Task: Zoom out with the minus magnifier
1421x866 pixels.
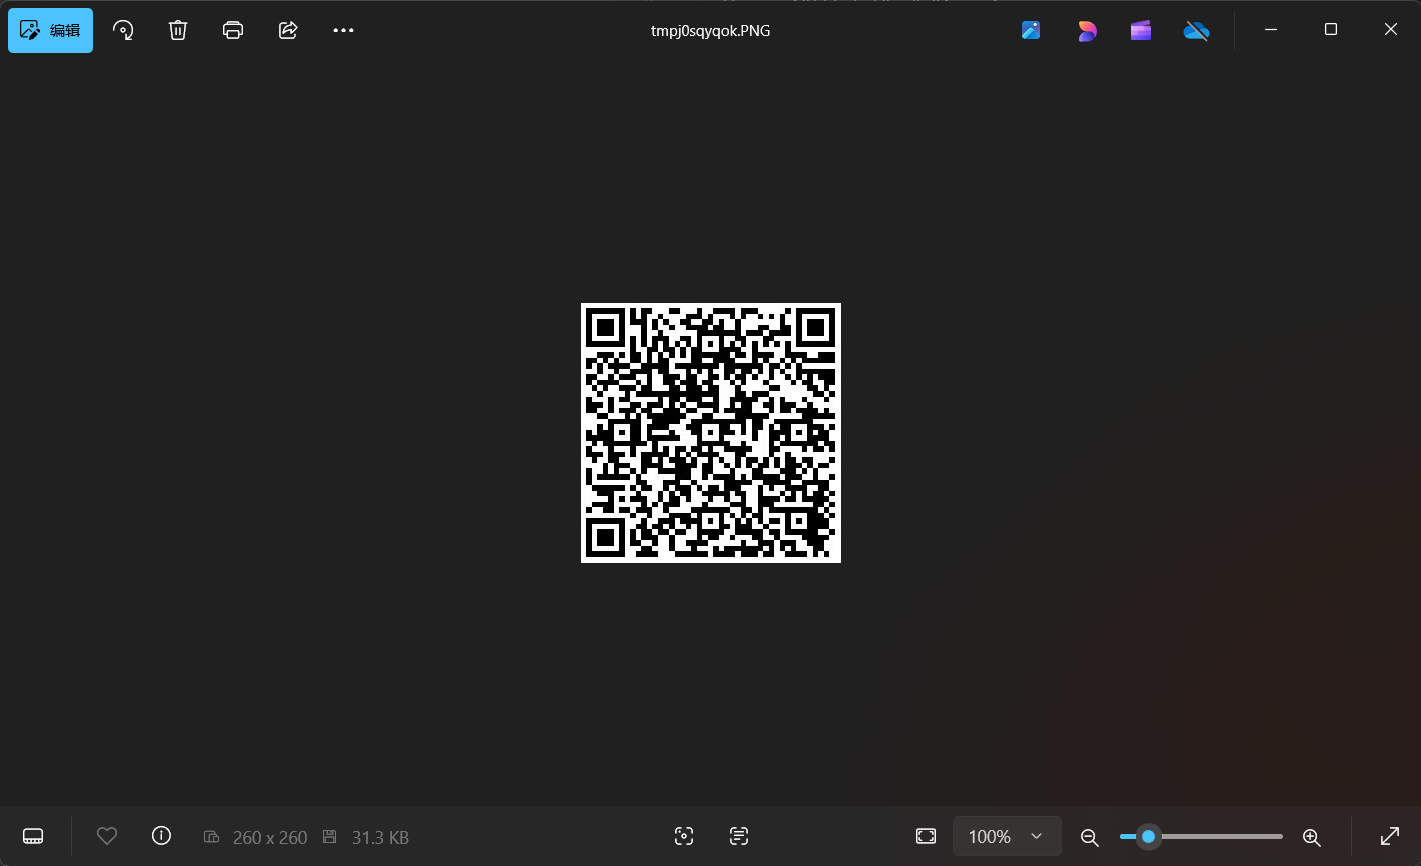Action: tap(1090, 837)
